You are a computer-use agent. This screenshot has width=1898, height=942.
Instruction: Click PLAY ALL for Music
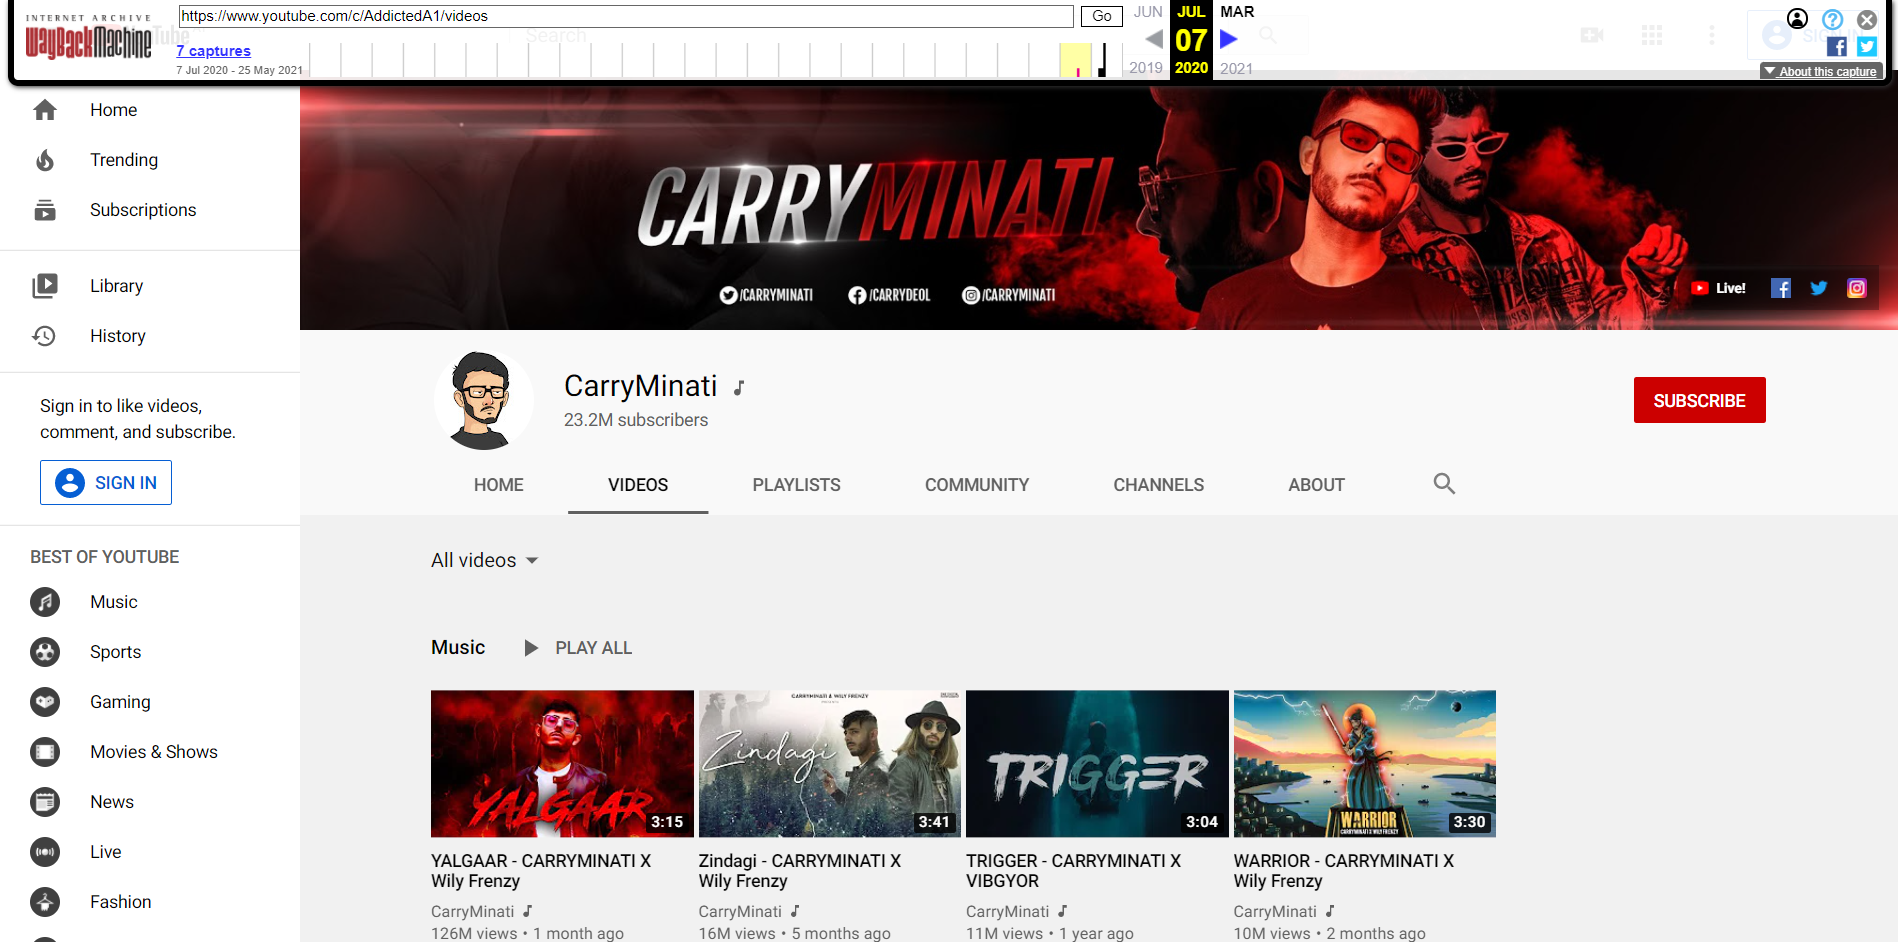579,648
